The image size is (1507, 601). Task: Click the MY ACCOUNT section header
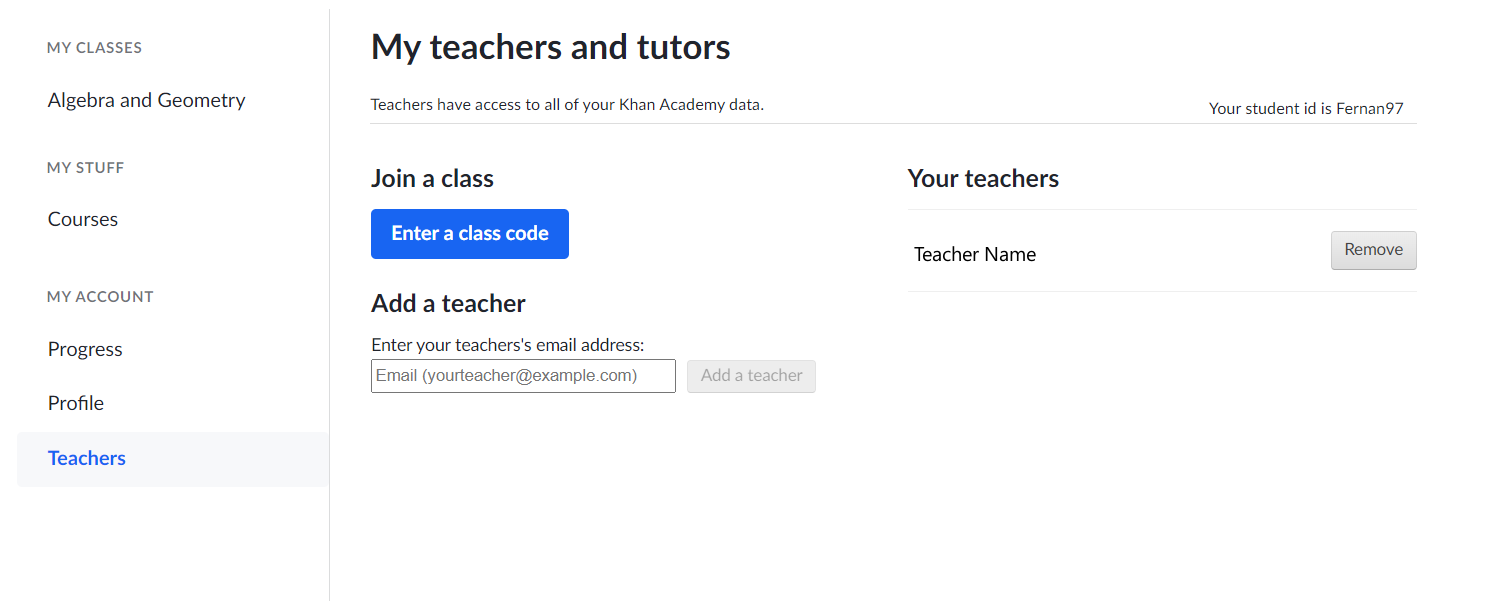tap(100, 297)
